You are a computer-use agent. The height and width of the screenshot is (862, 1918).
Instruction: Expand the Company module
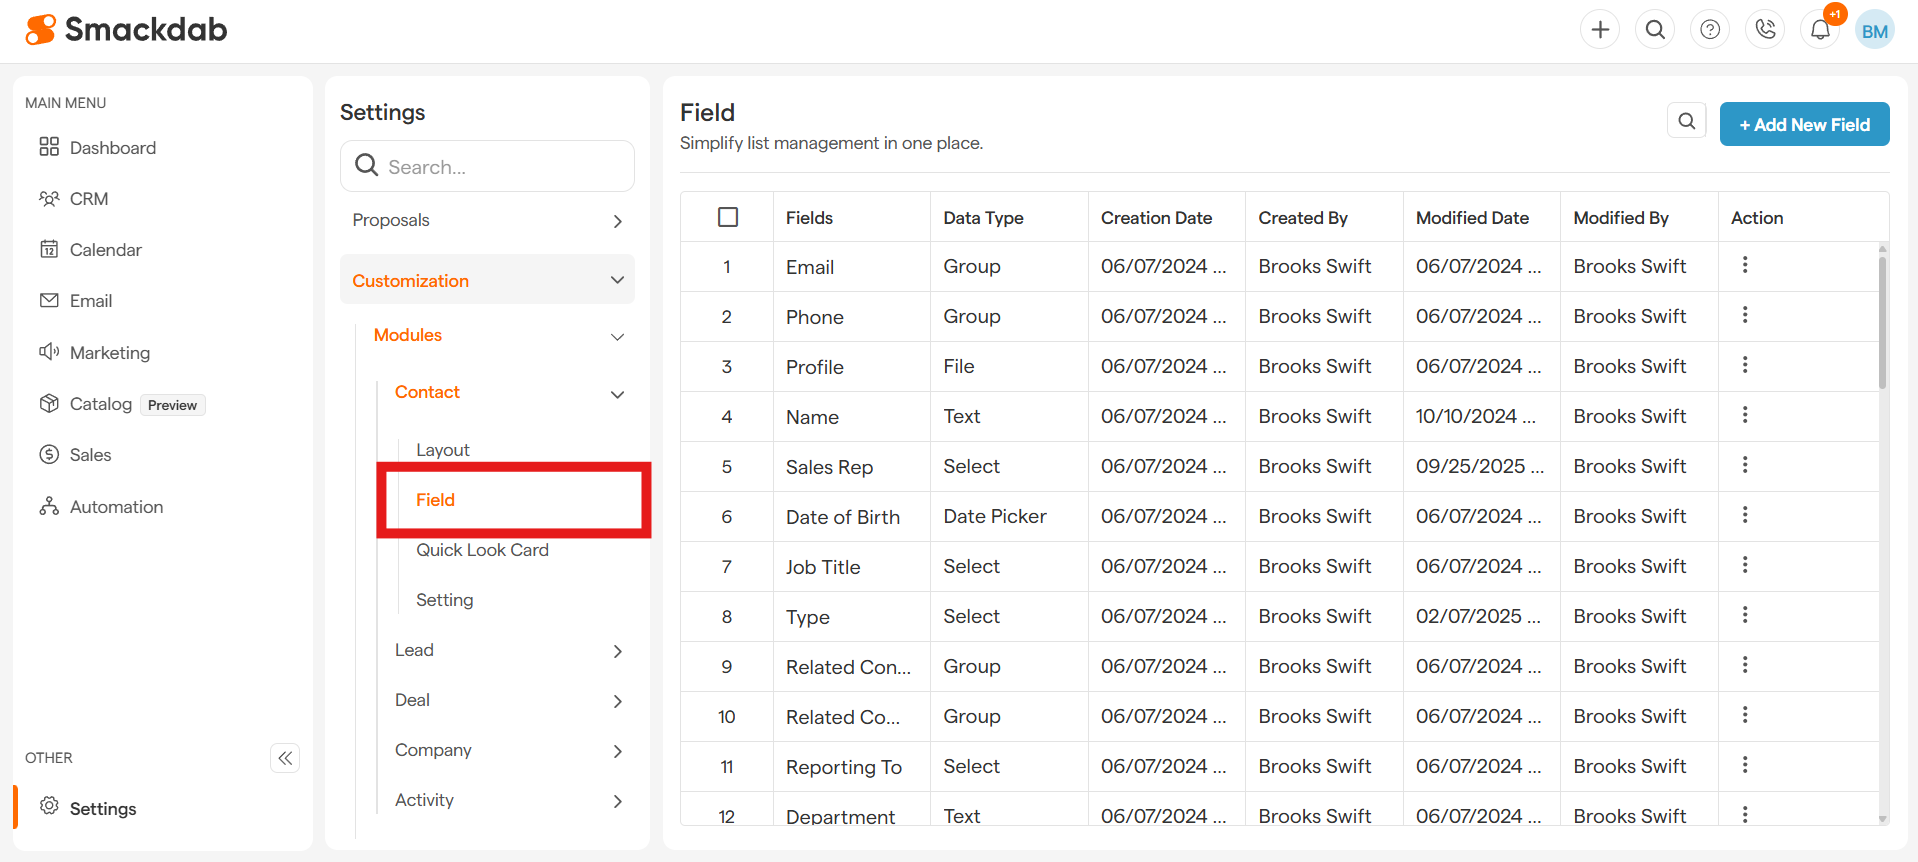click(x=617, y=751)
